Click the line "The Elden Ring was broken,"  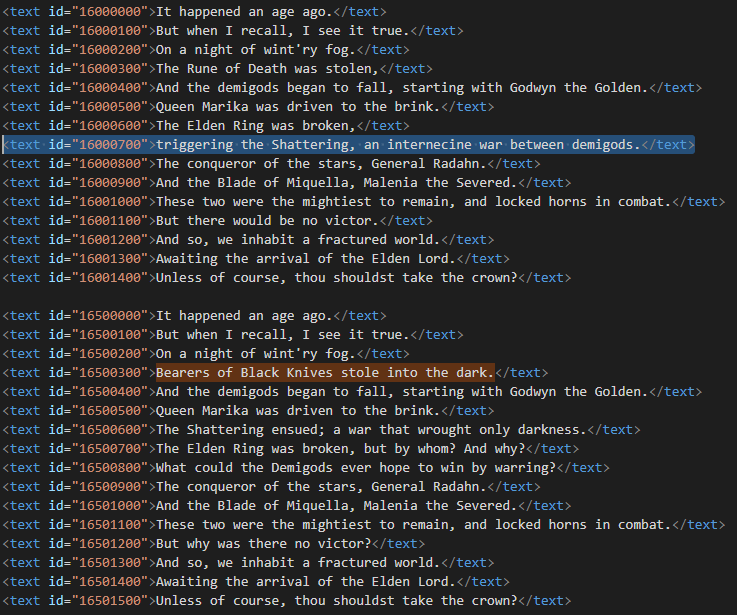pos(206,126)
